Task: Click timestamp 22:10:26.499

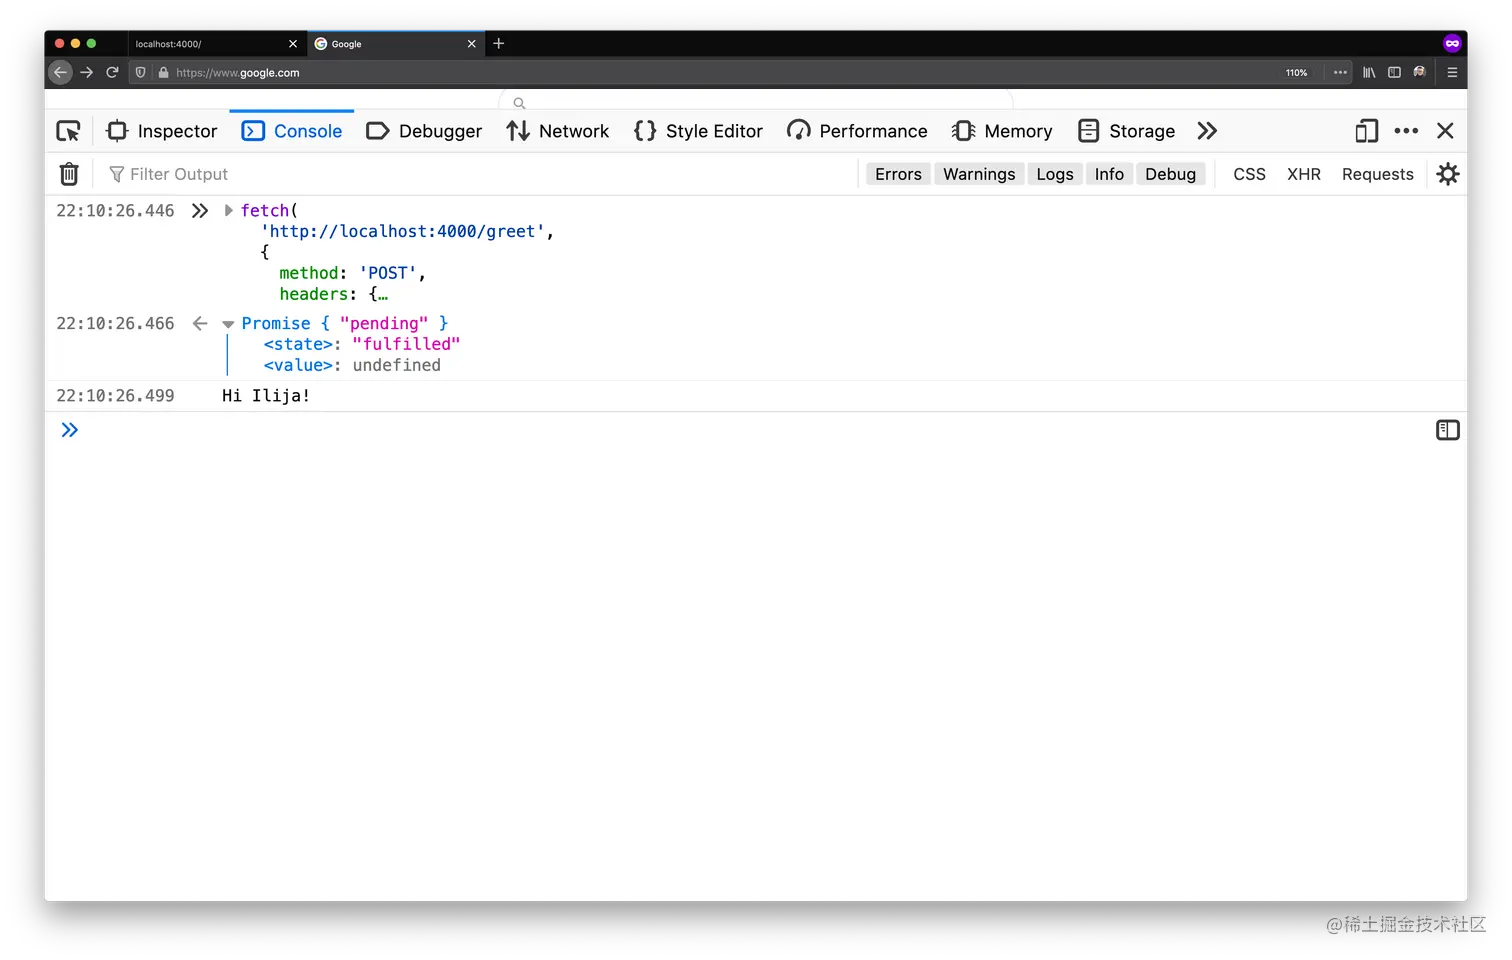Action: click(x=115, y=396)
